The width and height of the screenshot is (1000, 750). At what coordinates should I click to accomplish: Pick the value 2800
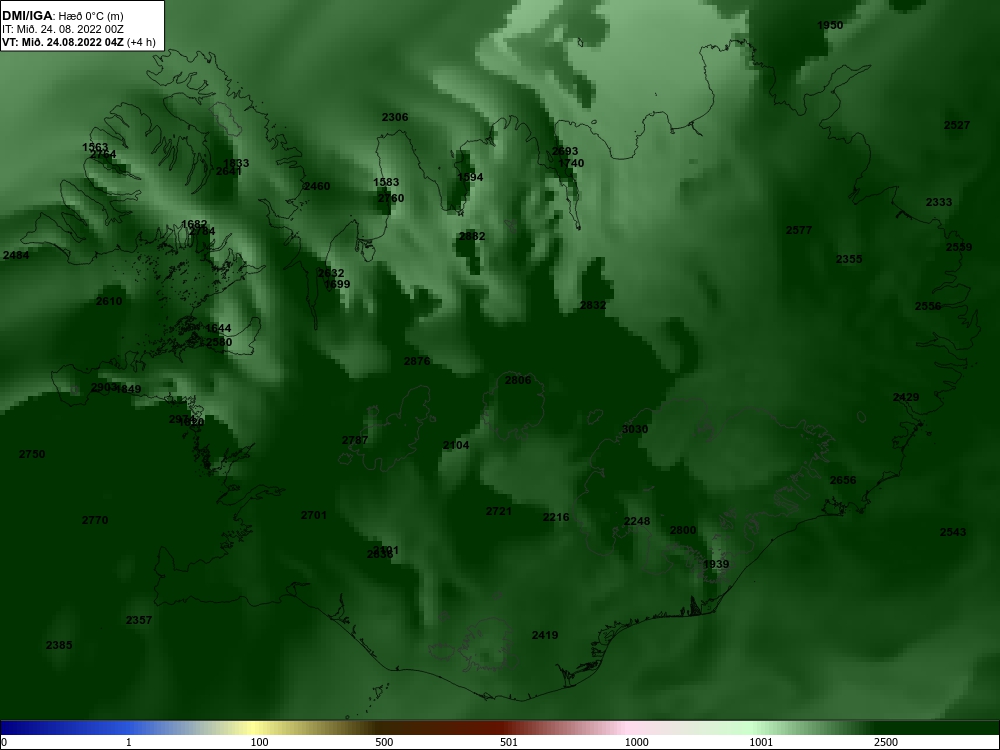tap(683, 531)
